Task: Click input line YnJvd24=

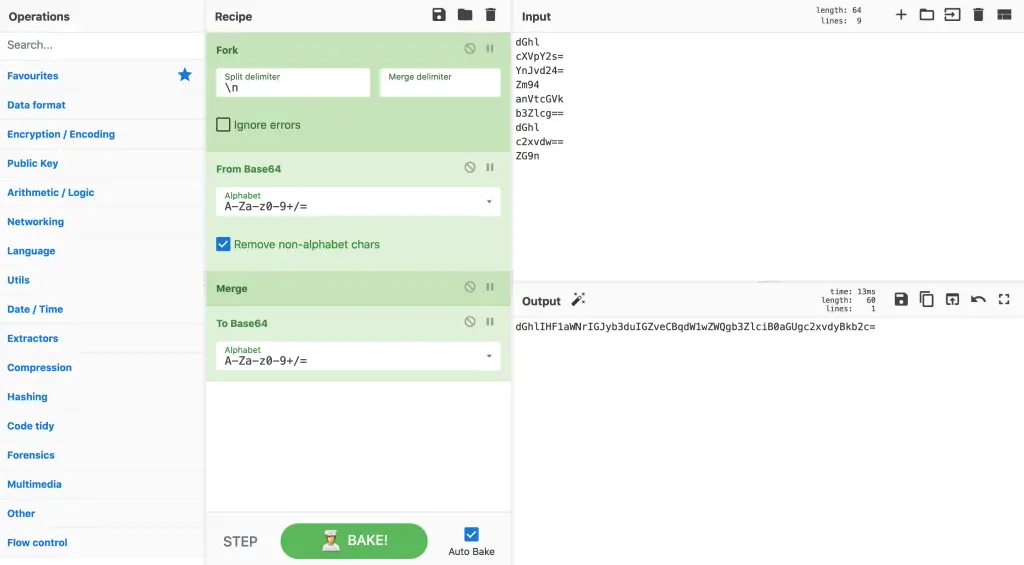Action: [x=539, y=71]
